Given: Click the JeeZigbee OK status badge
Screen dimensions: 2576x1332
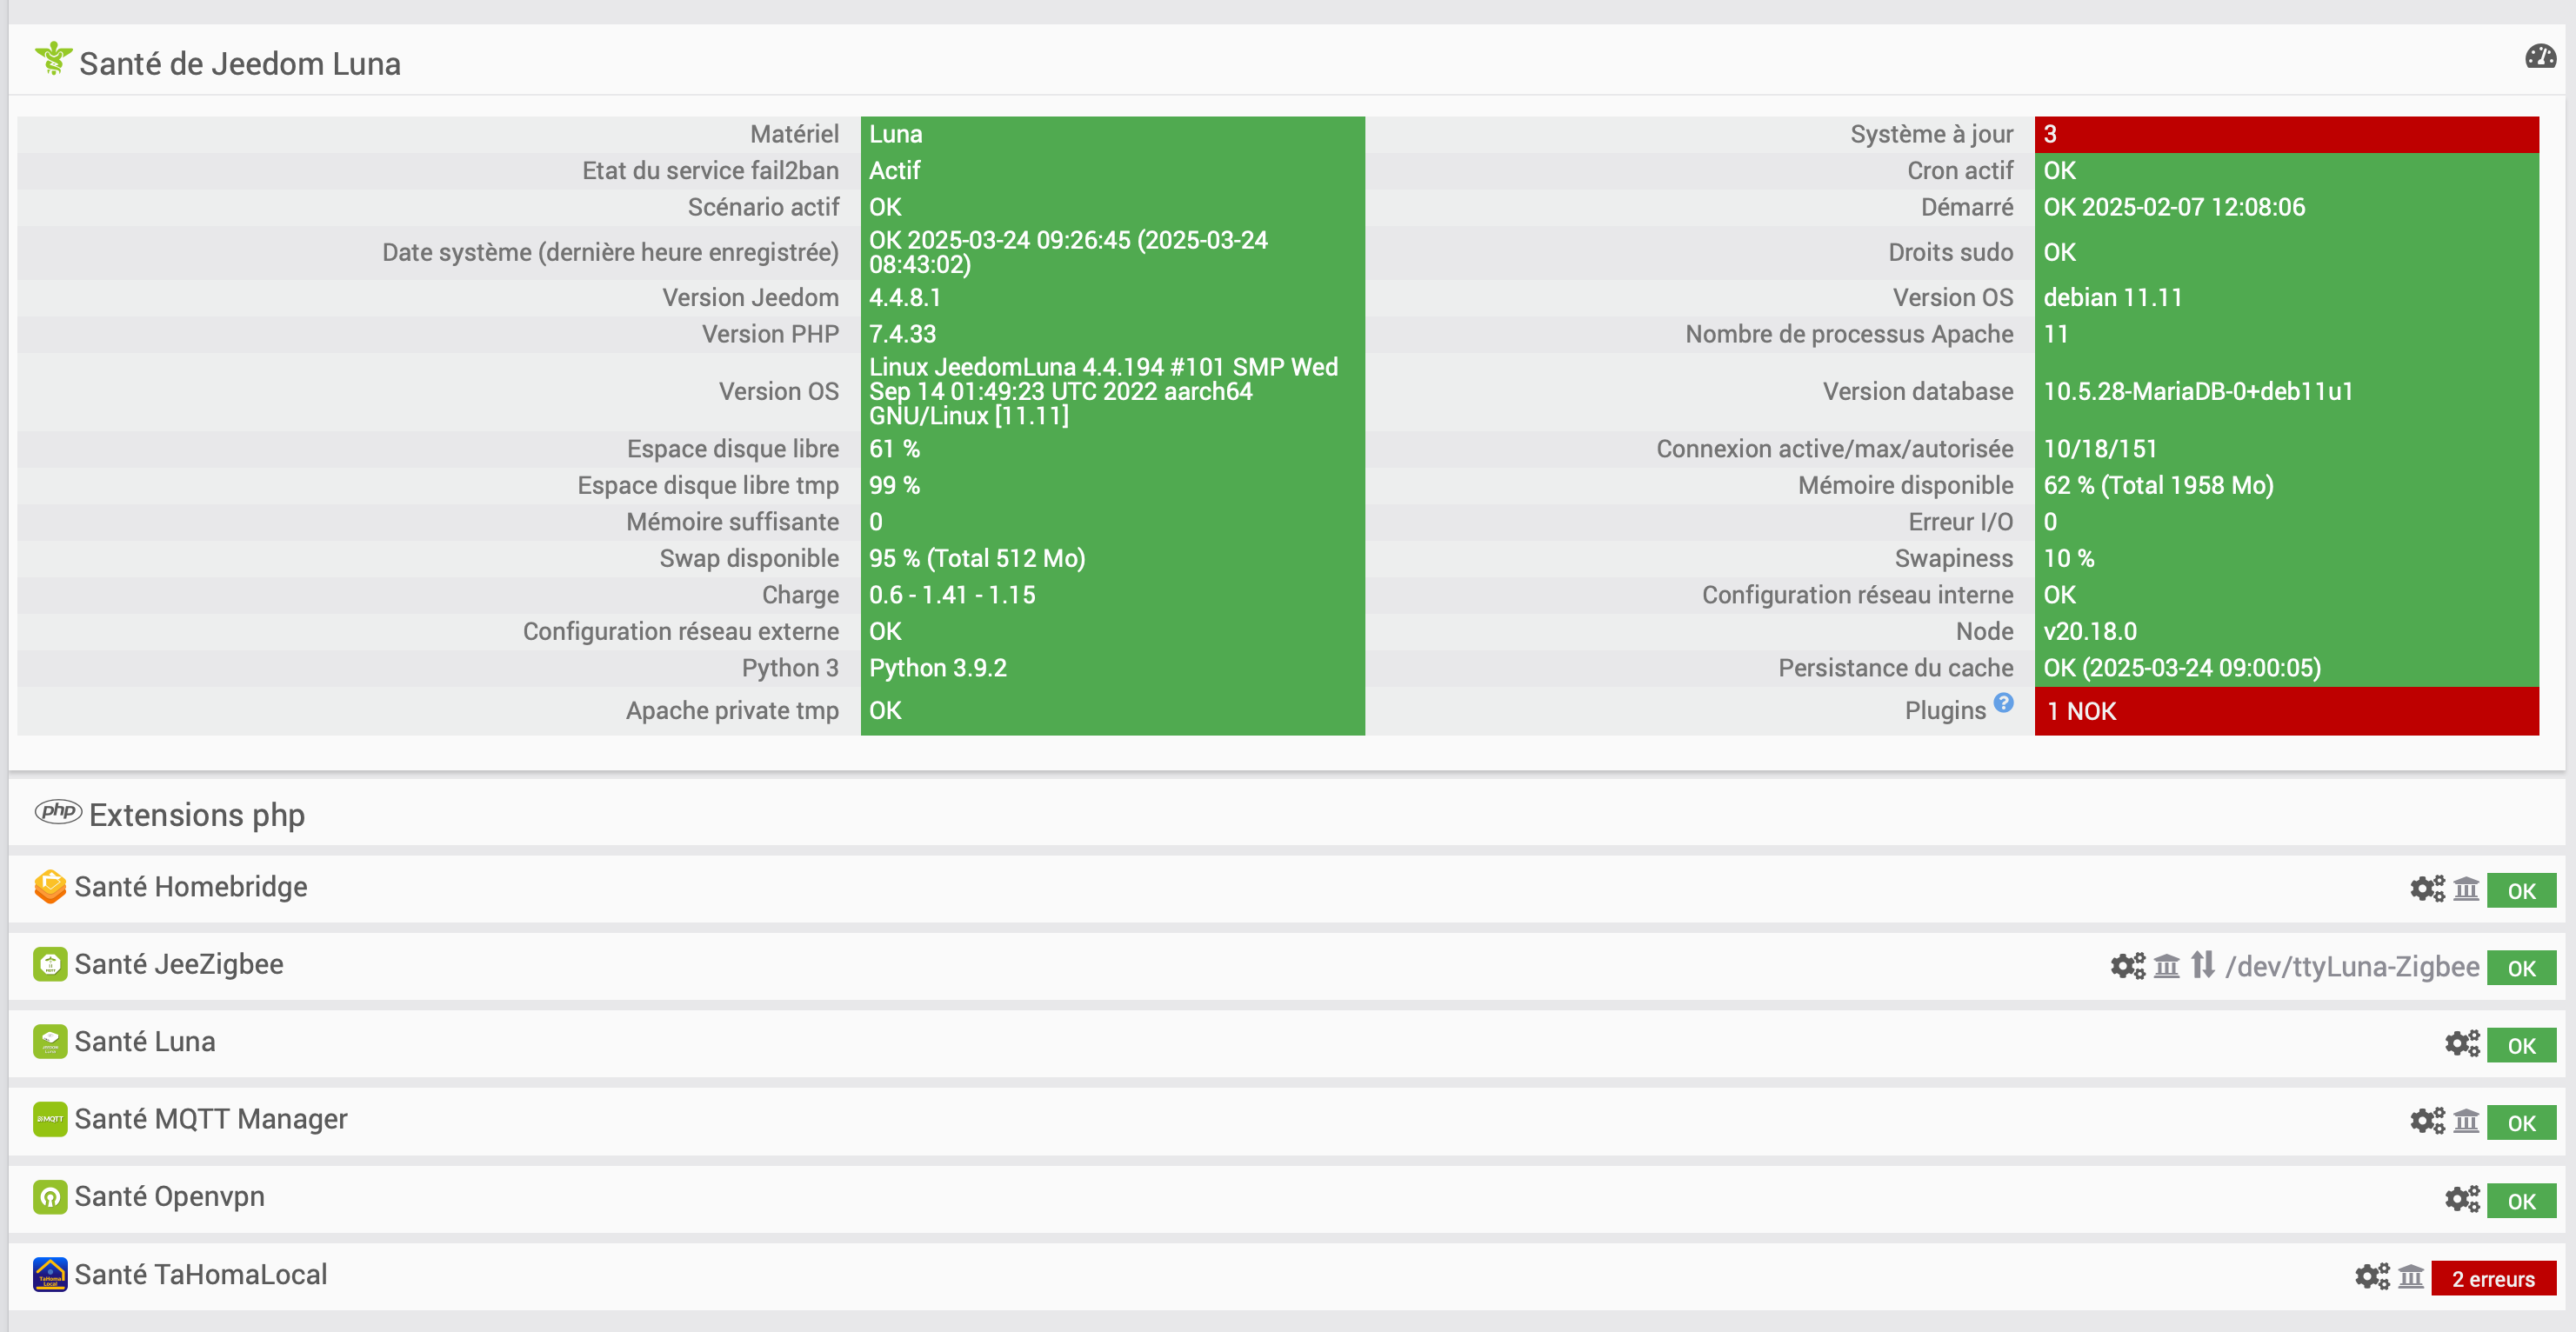Looking at the screenshot, I should point(2521,967).
